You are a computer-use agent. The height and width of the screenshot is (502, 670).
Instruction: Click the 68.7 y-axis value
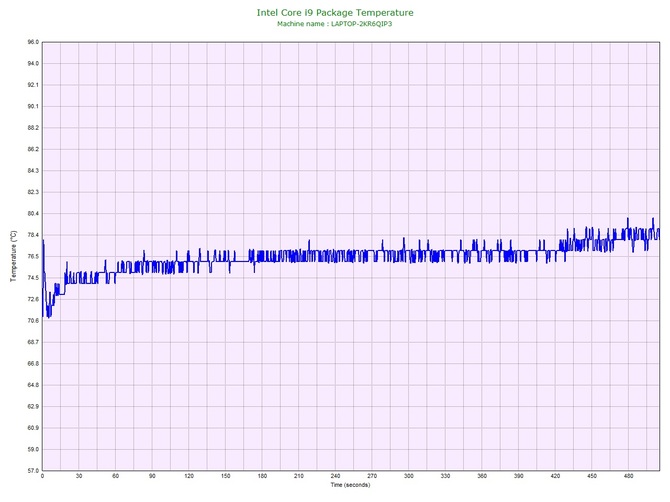pyautogui.click(x=33, y=342)
